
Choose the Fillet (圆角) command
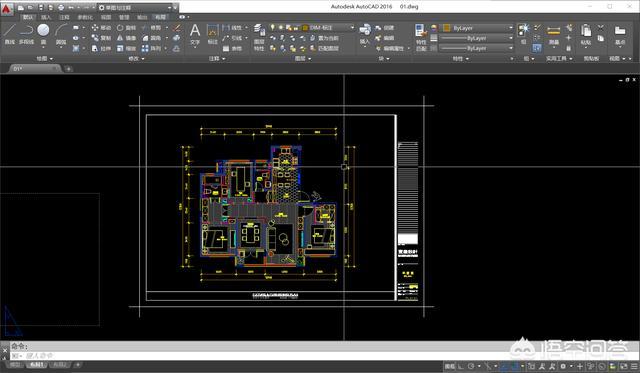[x=151, y=38]
